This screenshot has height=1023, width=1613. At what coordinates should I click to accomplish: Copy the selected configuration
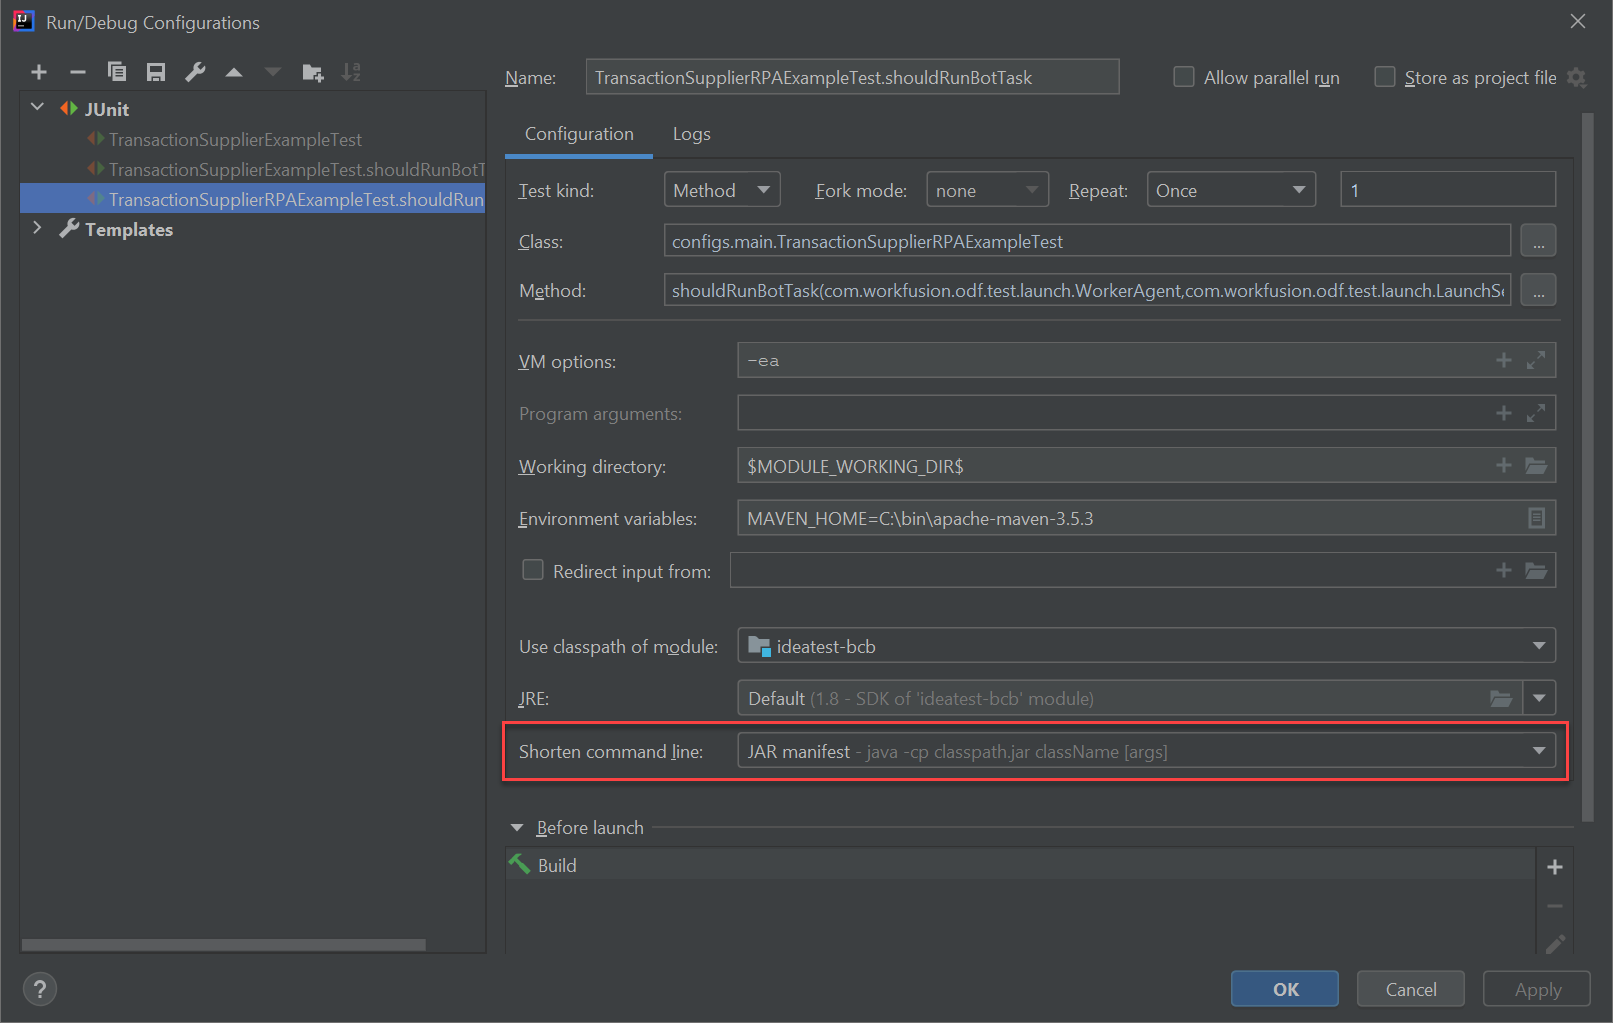coord(117,72)
